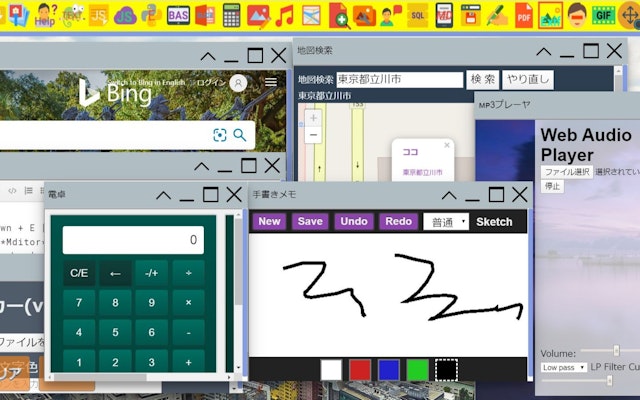This screenshot has width=640, height=400.
Task: Select the red color swatch
Action: click(360, 369)
